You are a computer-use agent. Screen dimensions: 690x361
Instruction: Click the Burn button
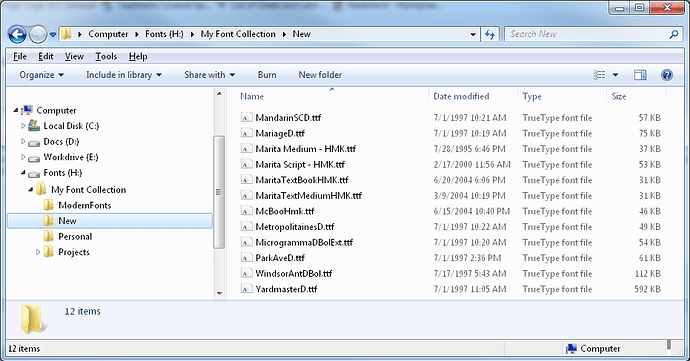pos(267,75)
